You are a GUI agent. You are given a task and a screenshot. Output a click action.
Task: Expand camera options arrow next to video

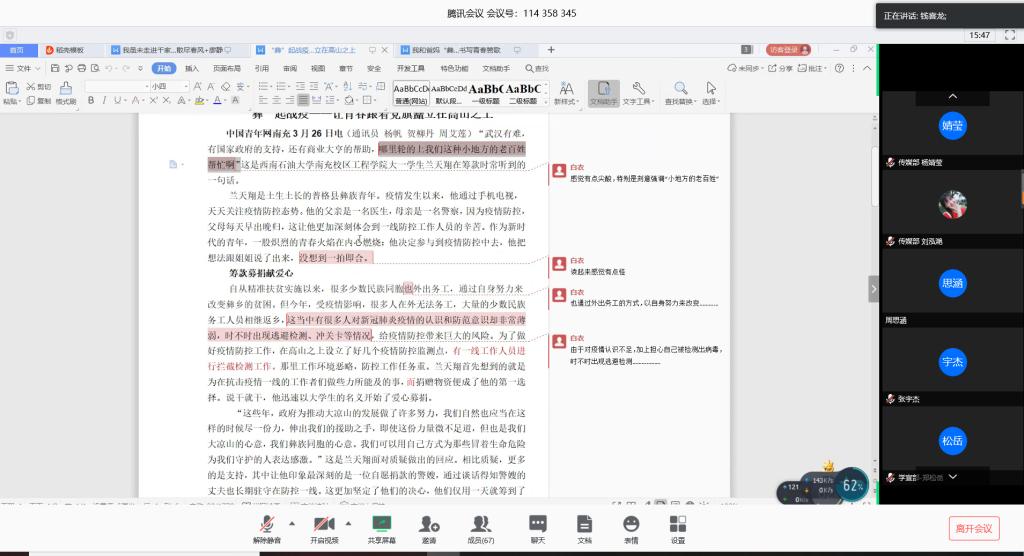point(348,523)
